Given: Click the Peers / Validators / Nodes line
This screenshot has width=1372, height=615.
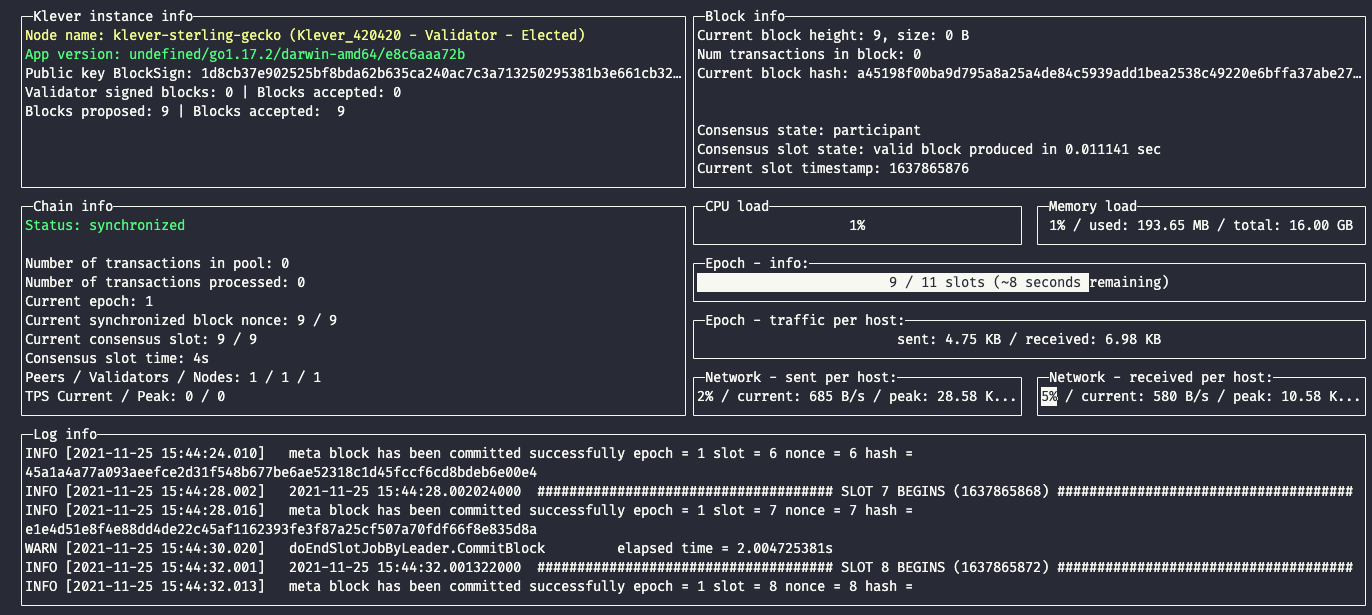Looking at the screenshot, I should pos(172,378).
